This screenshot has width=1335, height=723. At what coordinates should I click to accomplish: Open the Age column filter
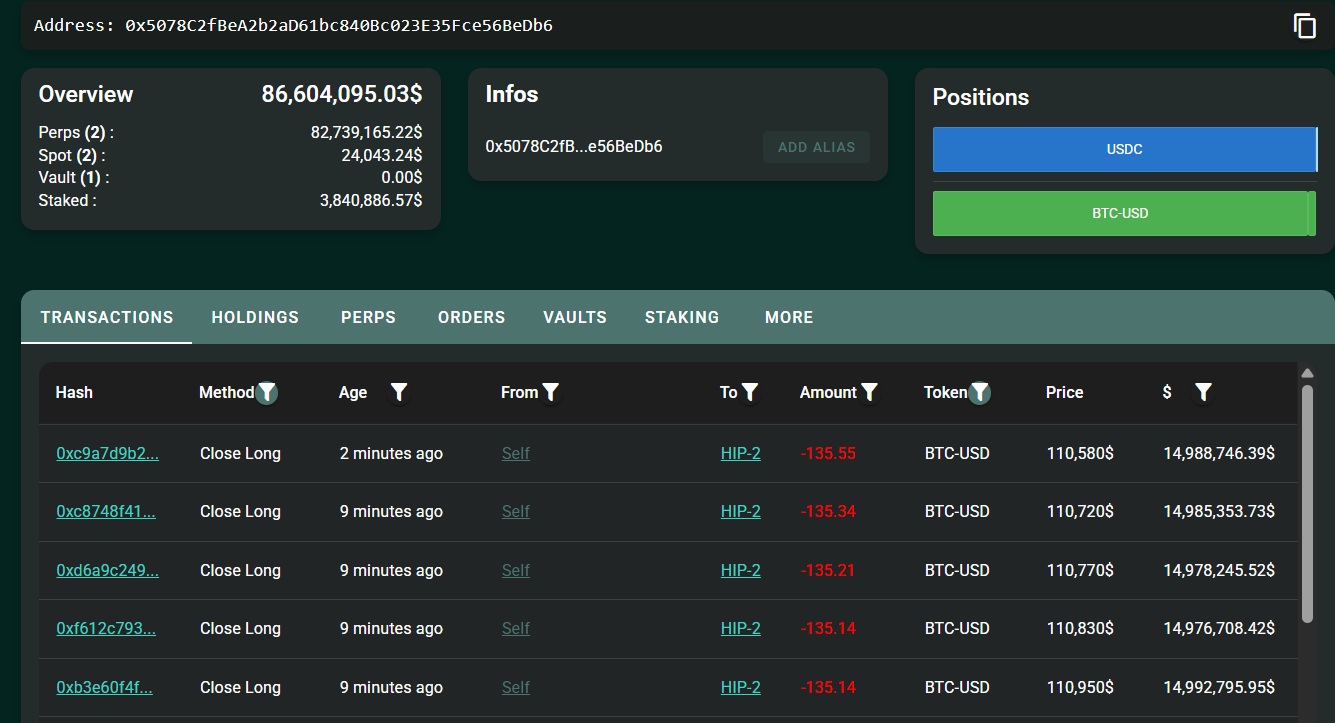click(x=399, y=393)
